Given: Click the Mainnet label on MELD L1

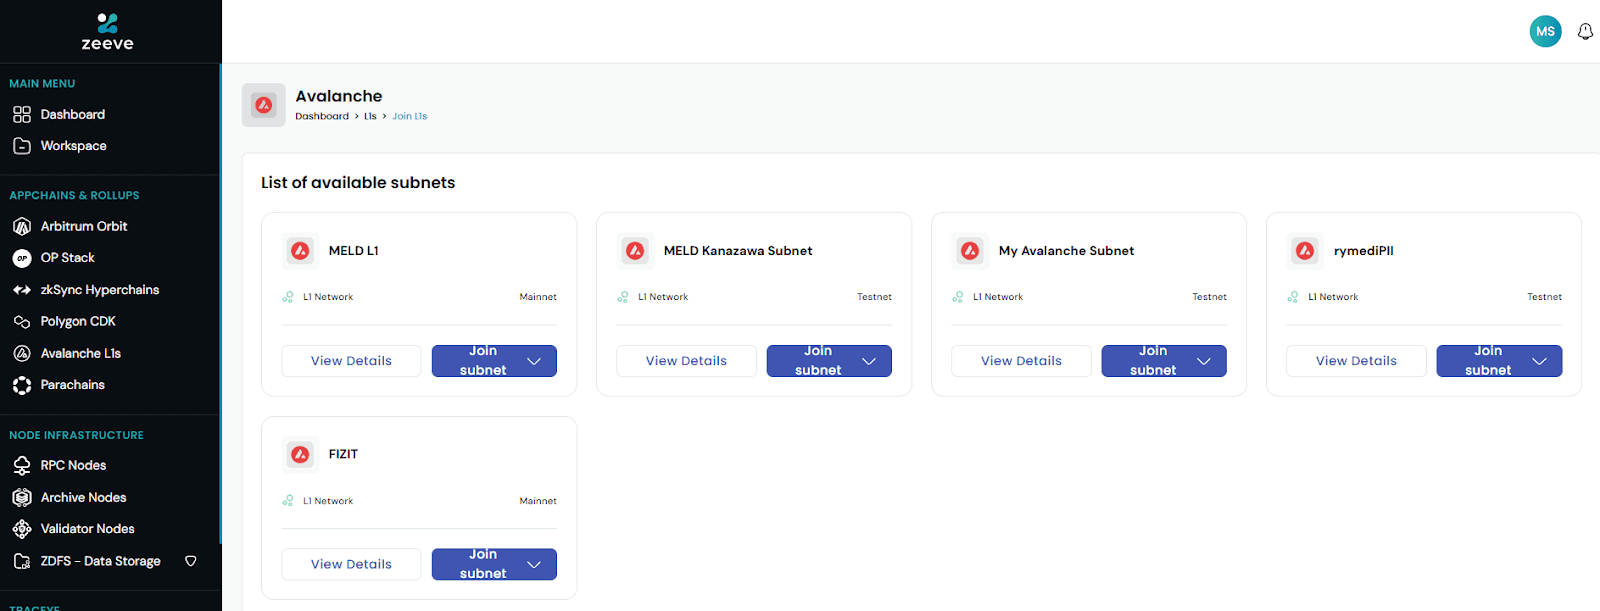Looking at the screenshot, I should click(x=538, y=297).
